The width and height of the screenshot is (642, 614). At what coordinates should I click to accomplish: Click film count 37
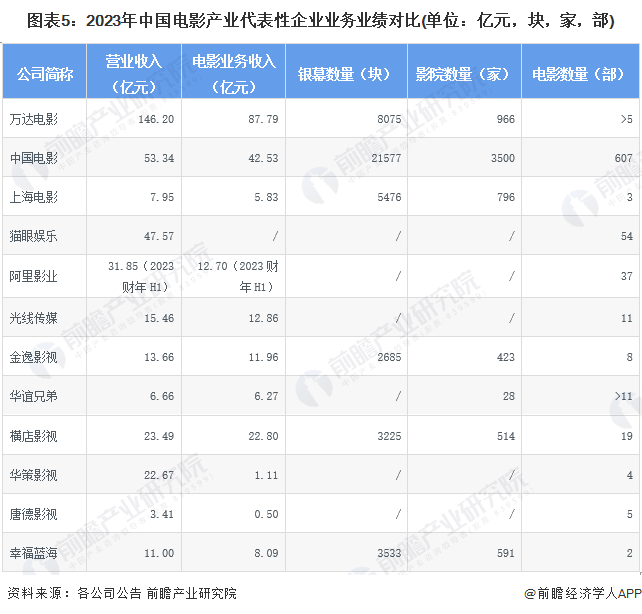[x=627, y=276]
